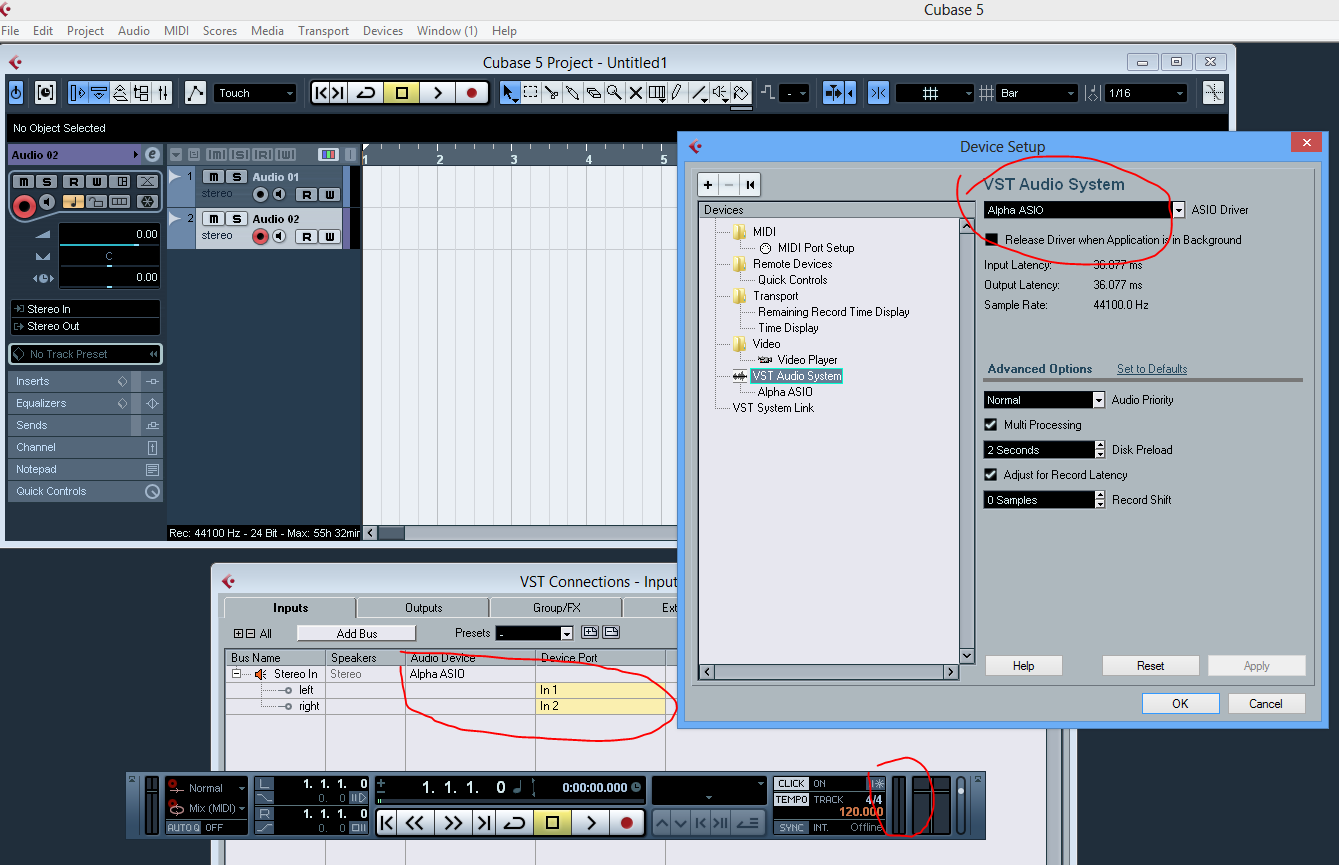The image size is (1339, 865).
Task: Open the Stereo Out output routing
Action: pyautogui.click(x=85, y=326)
